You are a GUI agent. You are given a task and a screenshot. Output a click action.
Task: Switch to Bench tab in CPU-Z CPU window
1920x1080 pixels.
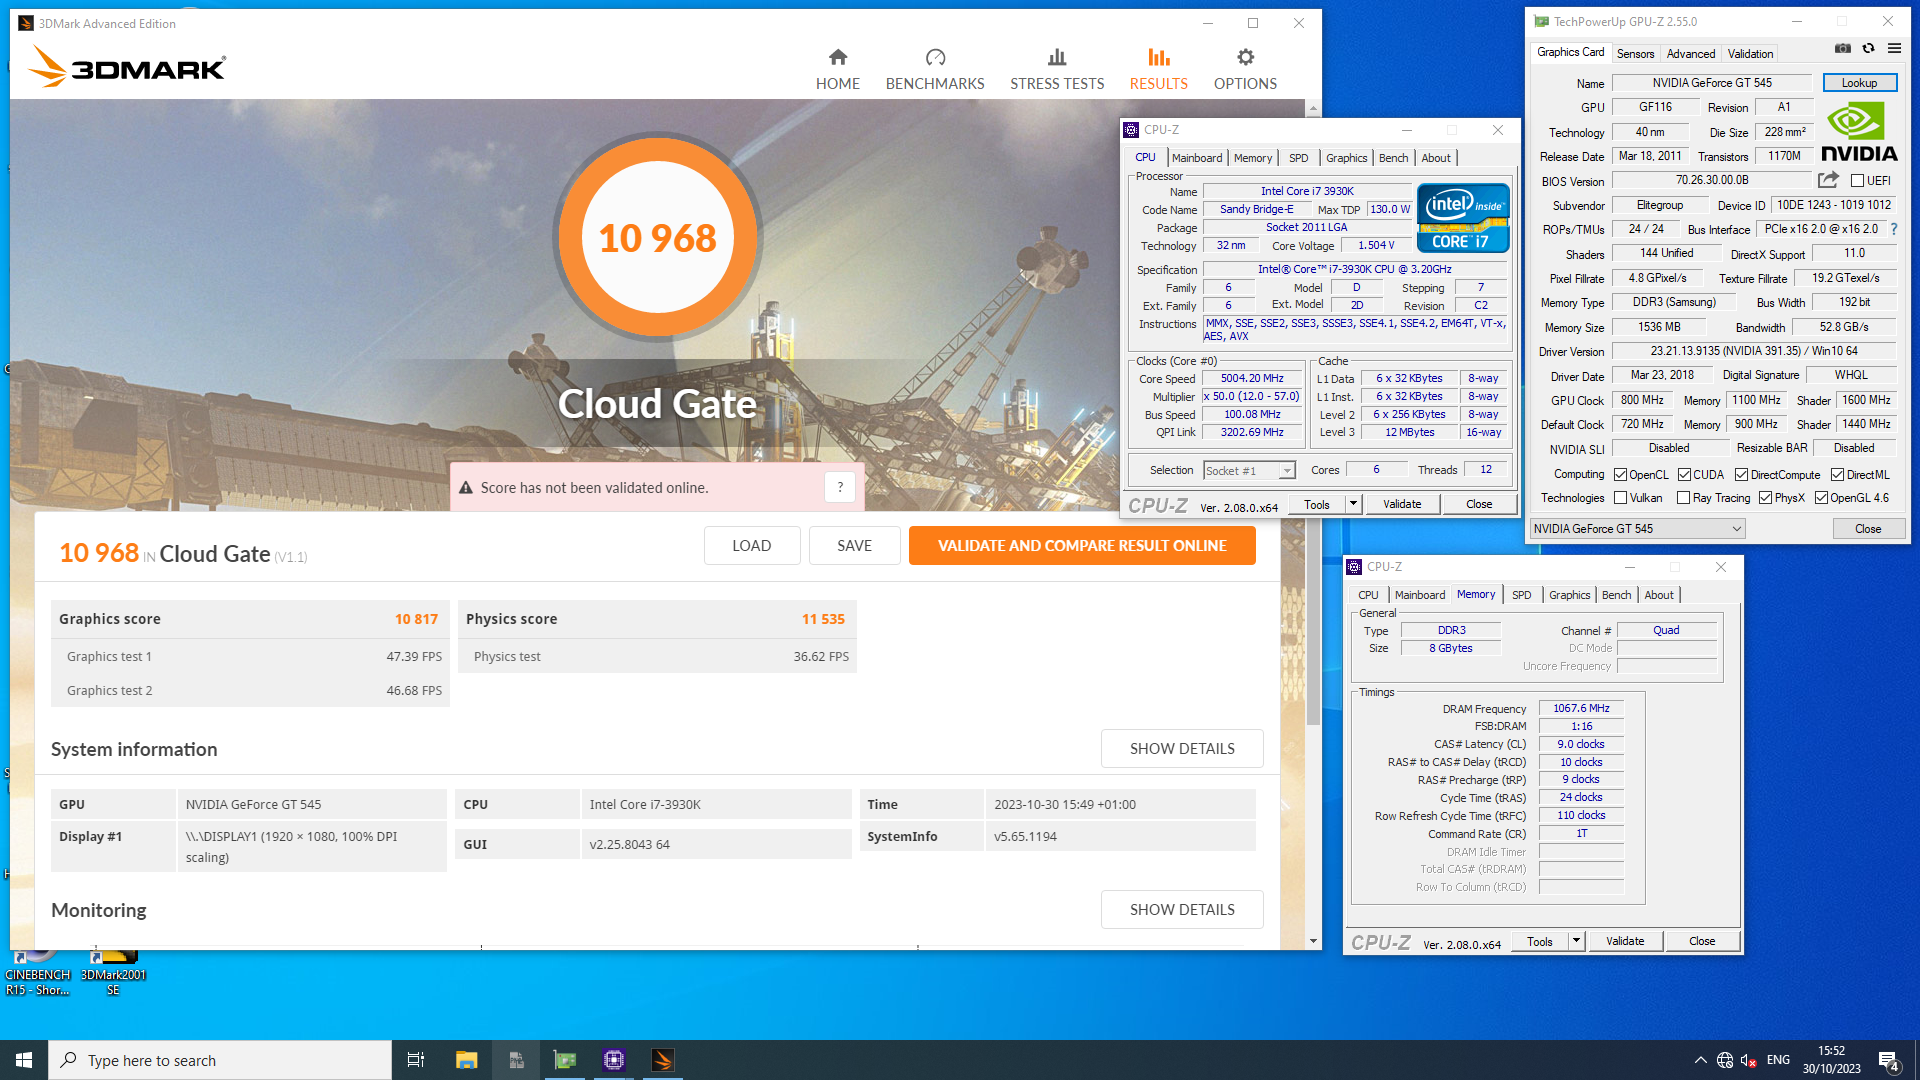[x=1393, y=158]
